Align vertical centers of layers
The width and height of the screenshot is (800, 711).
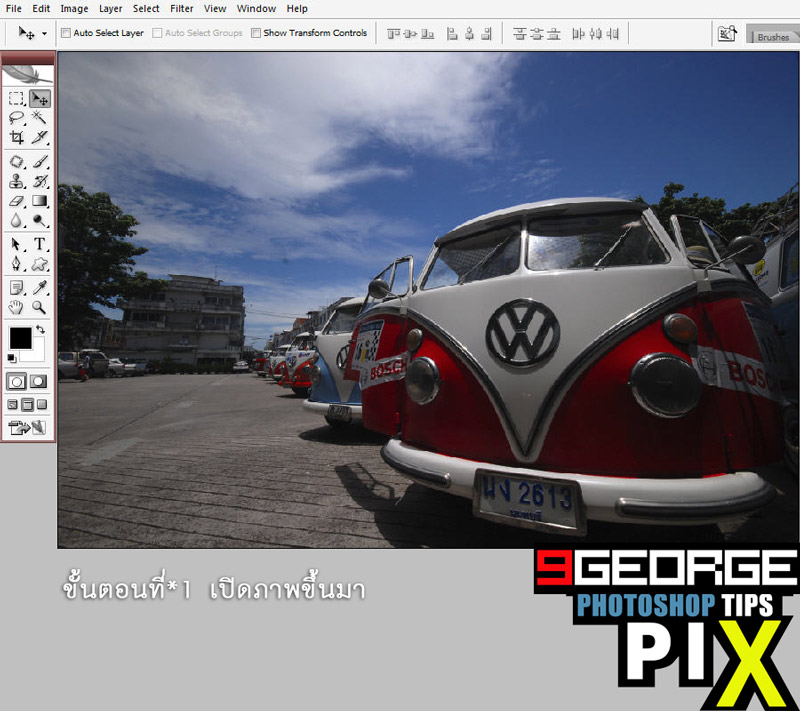click(x=410, y=34)
